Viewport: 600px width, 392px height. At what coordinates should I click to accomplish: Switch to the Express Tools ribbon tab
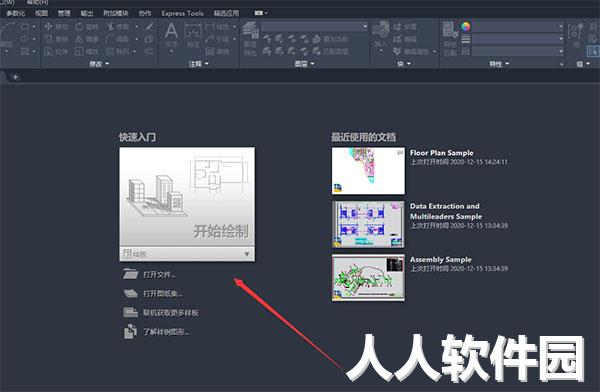(x=182, y=13)
